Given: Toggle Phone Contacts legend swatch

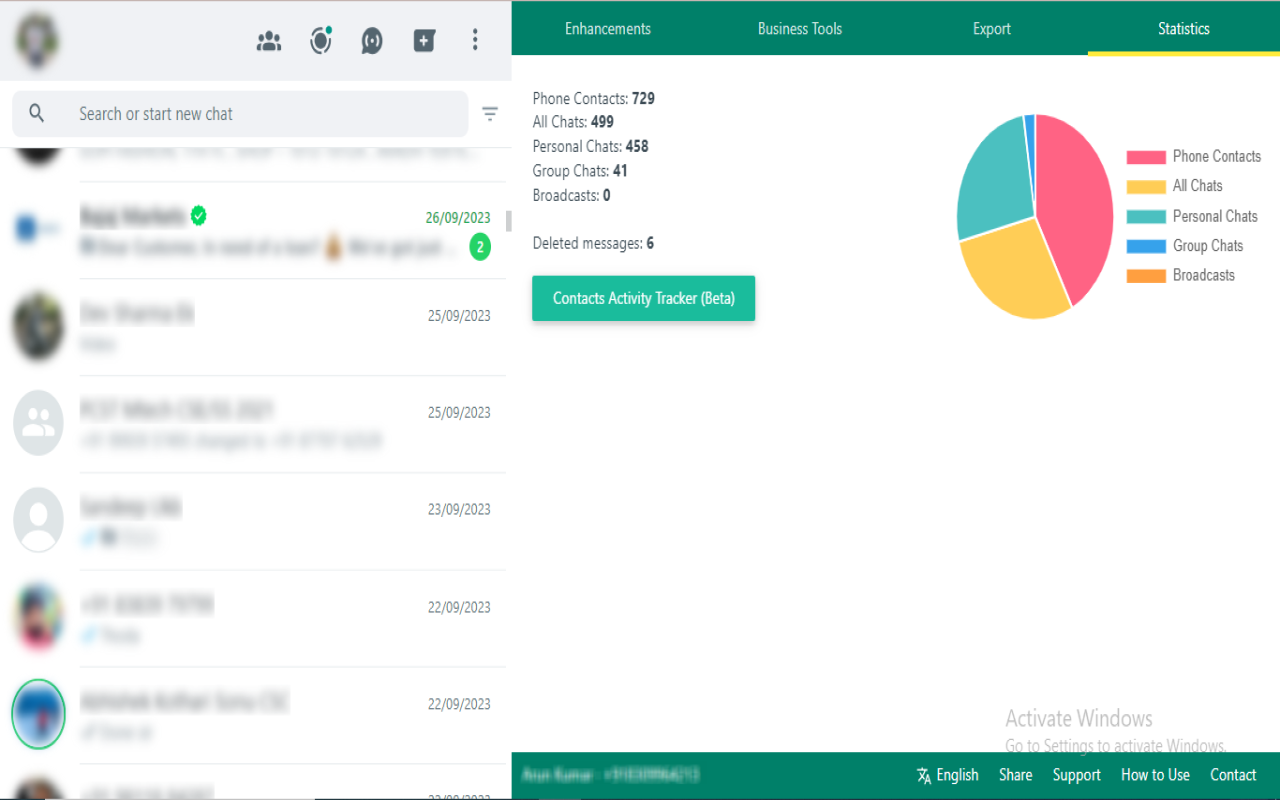Looking at the screenshot, I should (1146, 157).
